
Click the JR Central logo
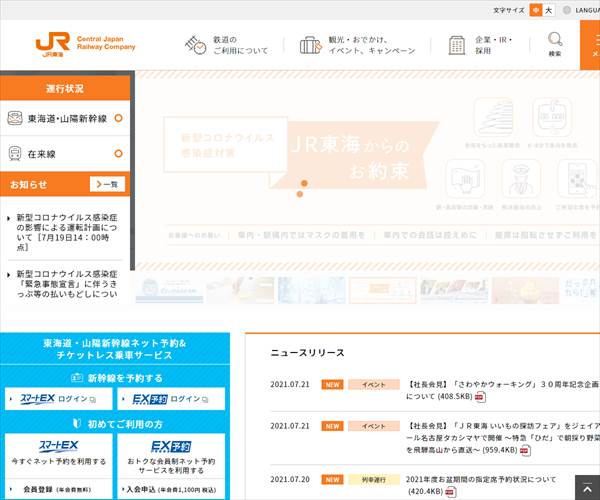tap(85, 44)
